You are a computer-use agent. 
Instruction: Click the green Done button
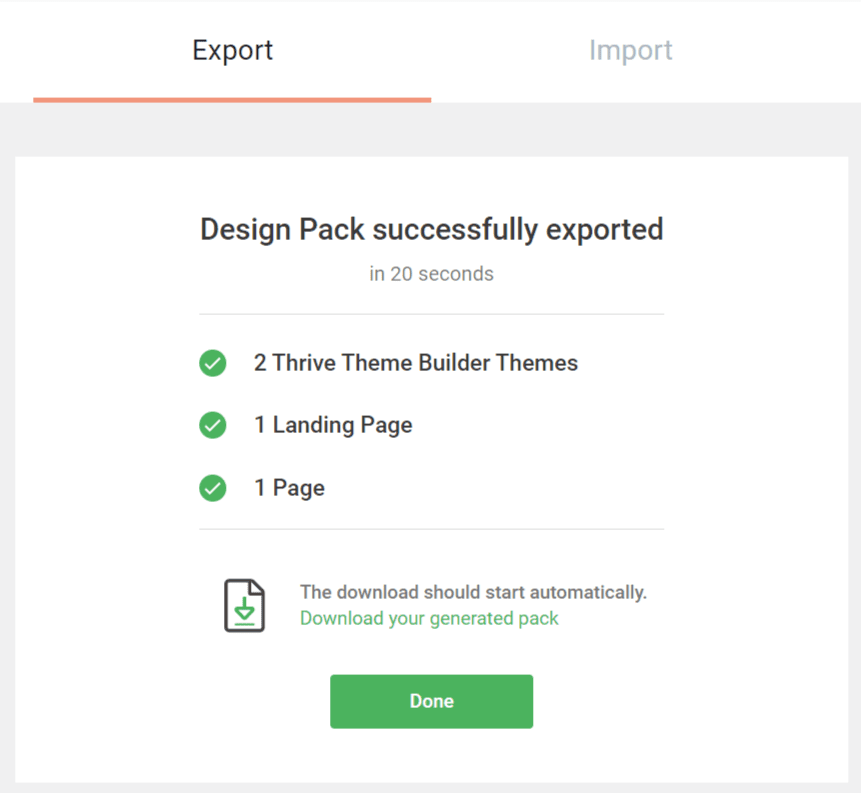(x=431, y=701)
